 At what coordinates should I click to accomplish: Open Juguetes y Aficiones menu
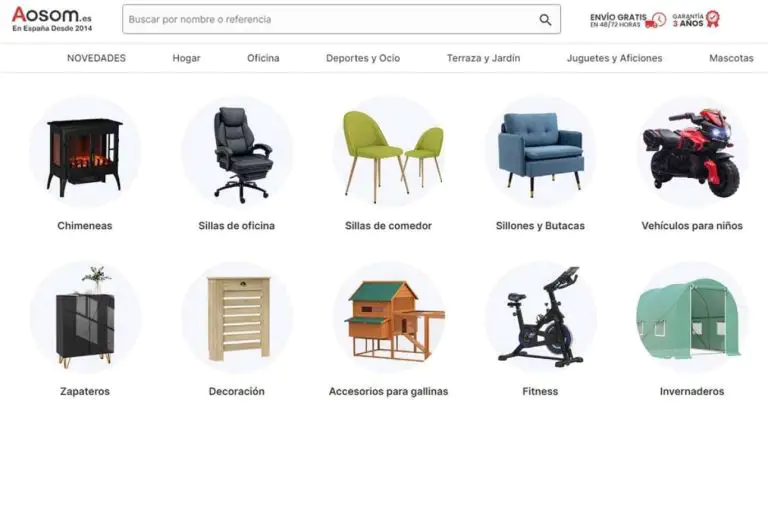[x=614, y=58]
